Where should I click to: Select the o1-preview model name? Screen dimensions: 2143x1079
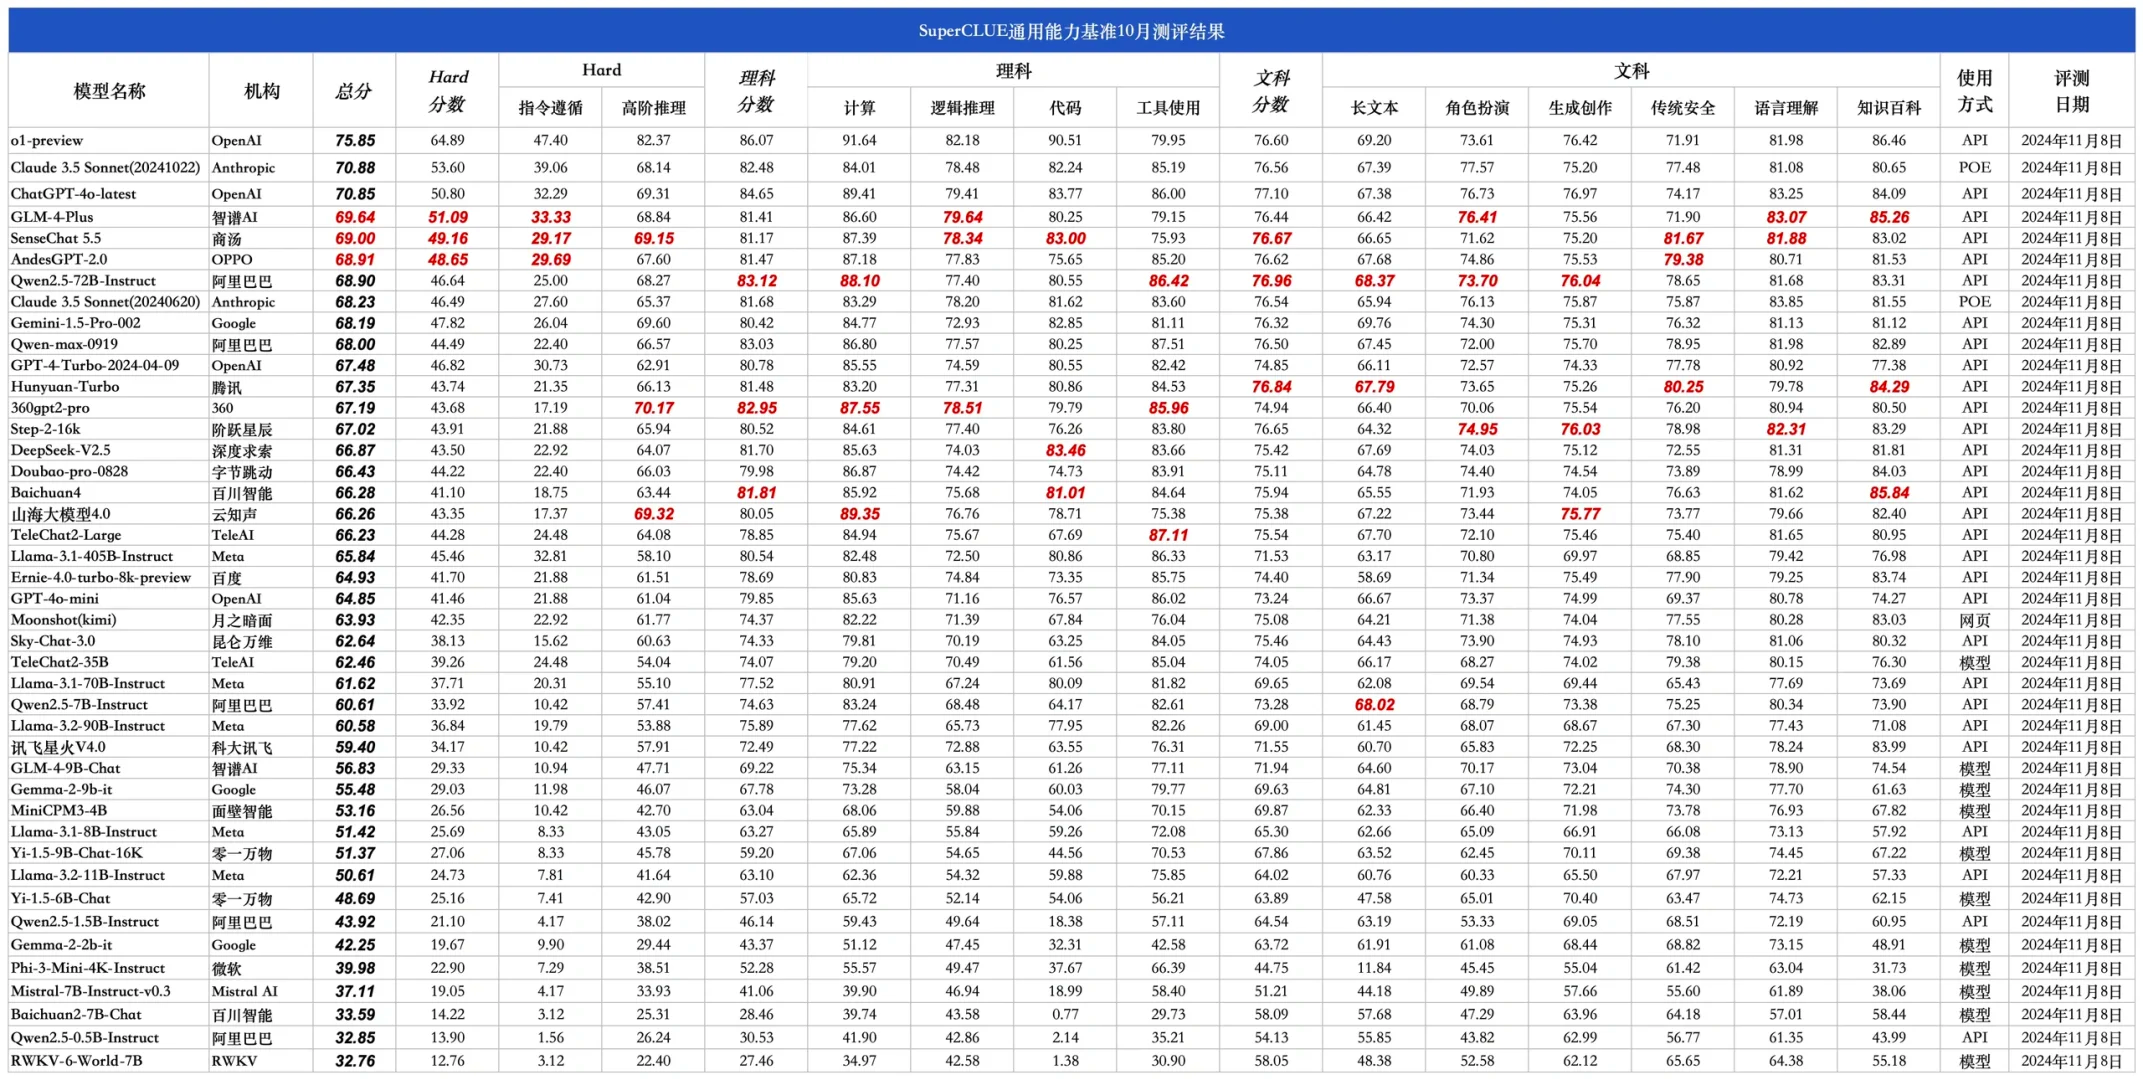pyautogui.click(x=47, y=141)
